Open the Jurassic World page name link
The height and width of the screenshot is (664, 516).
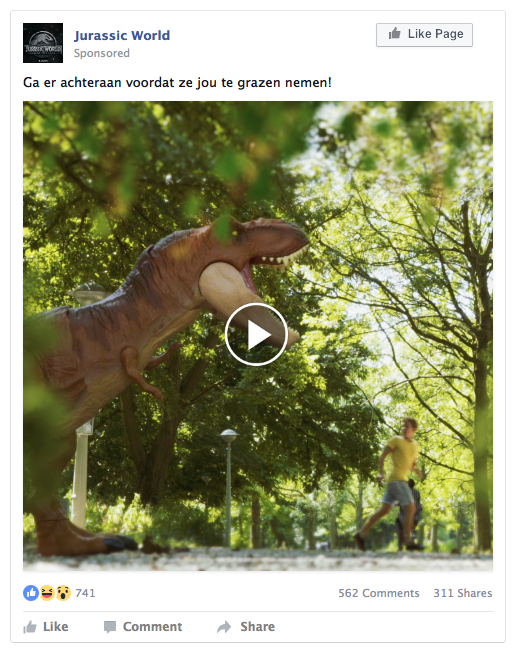point(122,35)
